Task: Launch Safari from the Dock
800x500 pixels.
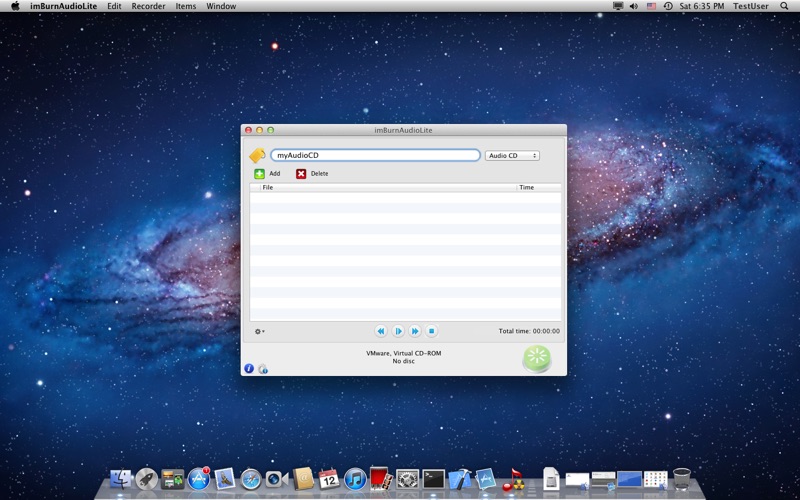Action: [x=251, y=480]
